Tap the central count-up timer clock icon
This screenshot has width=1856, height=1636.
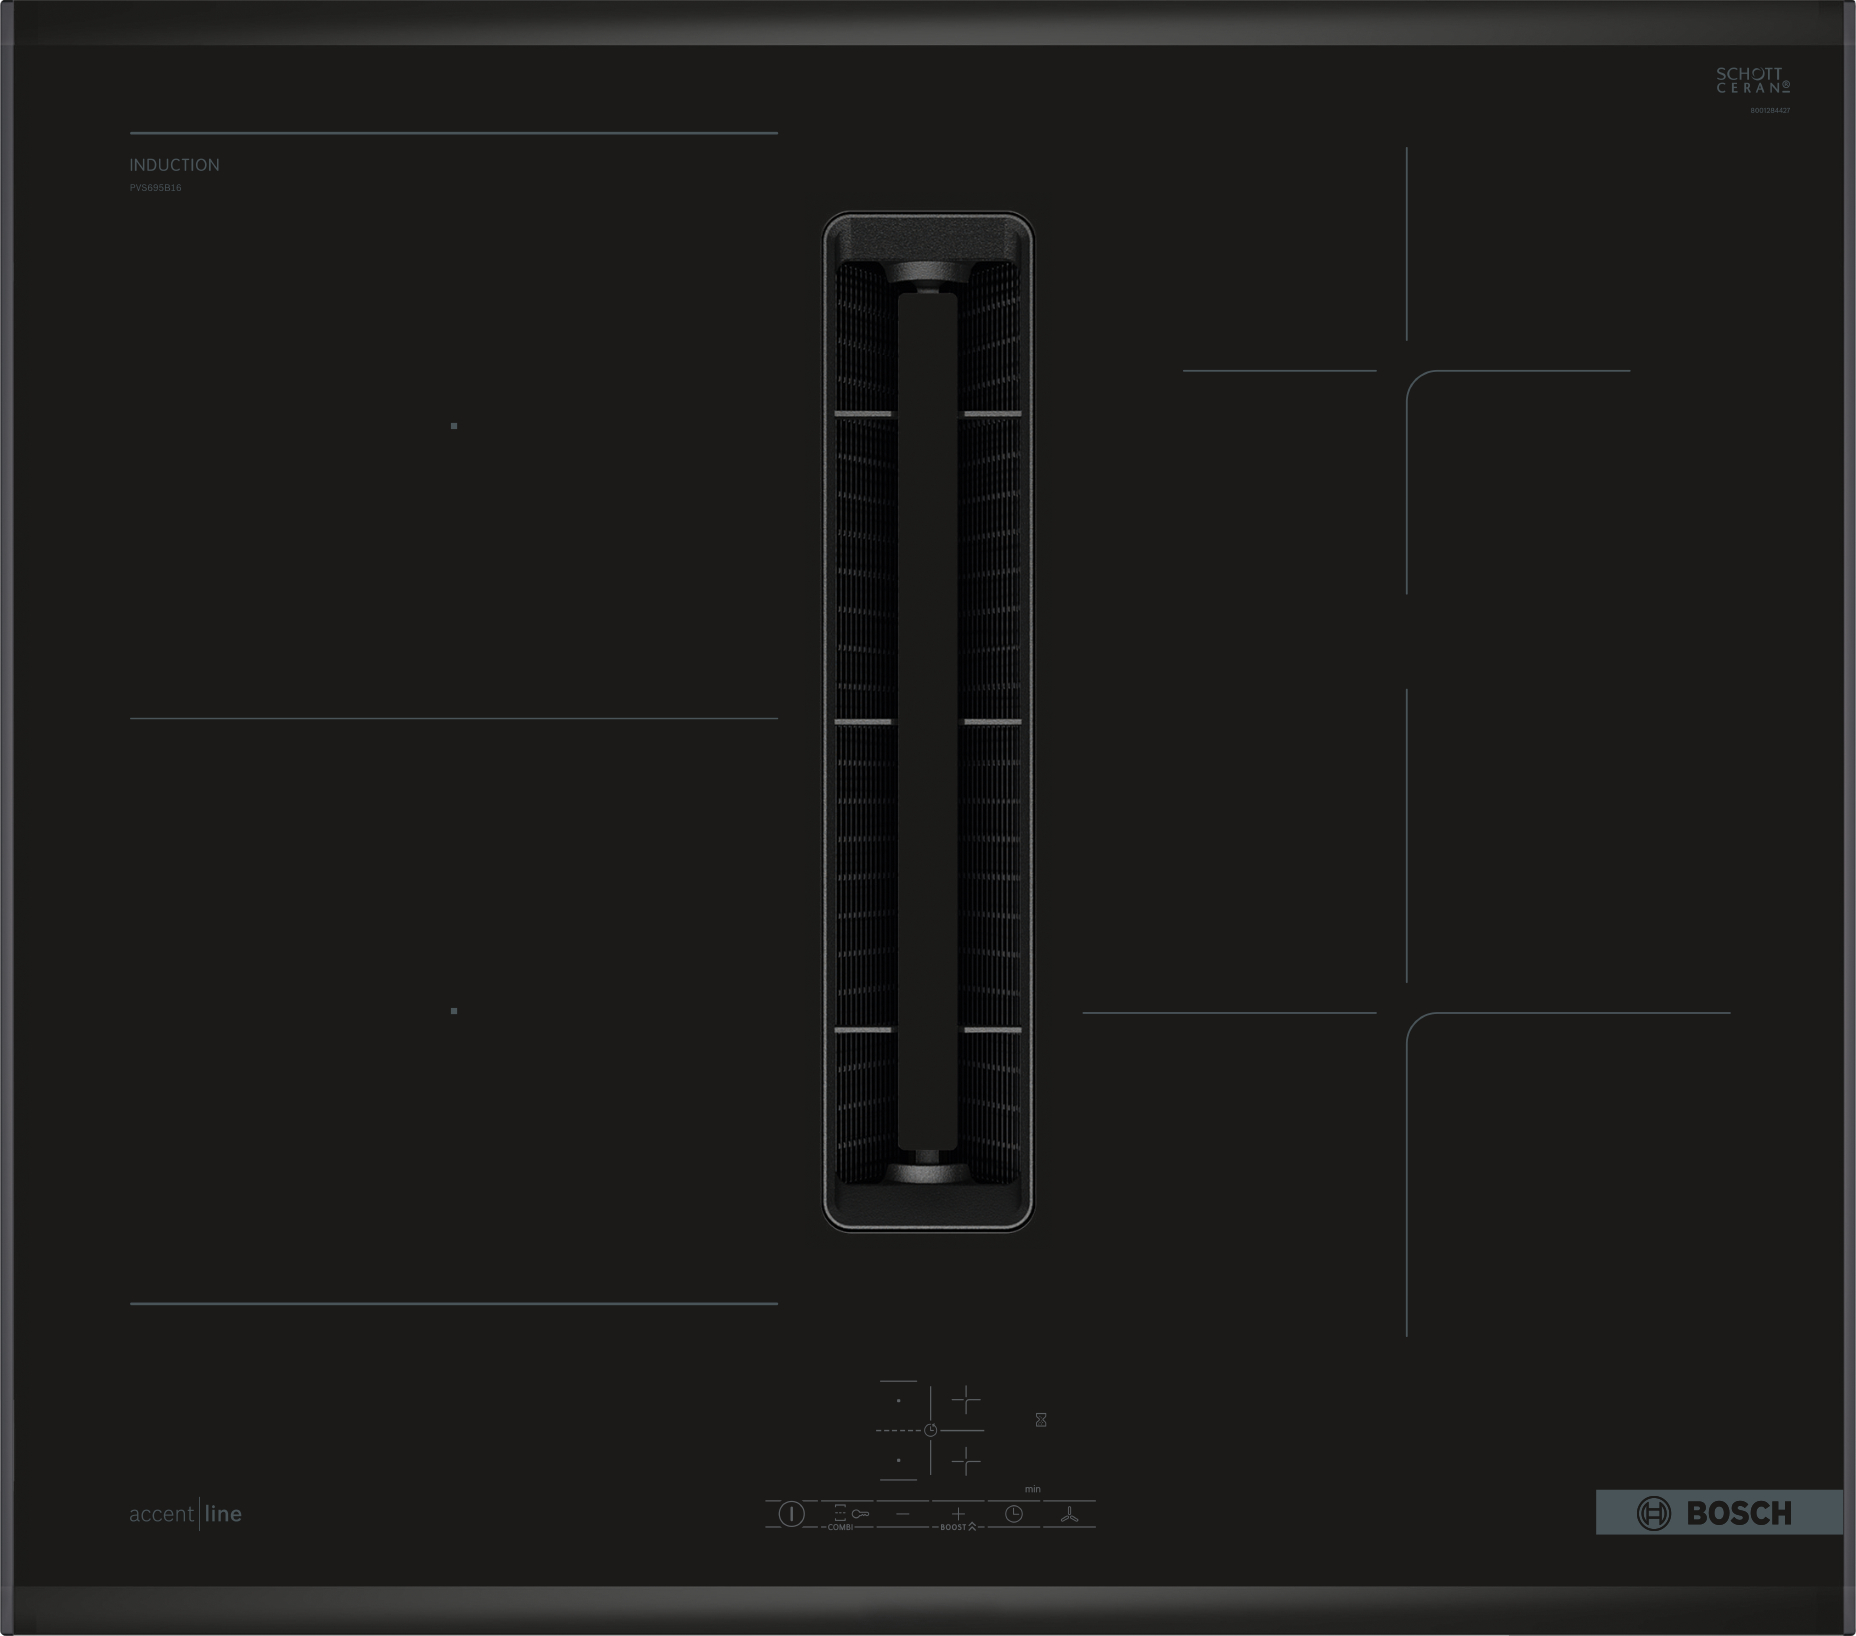coord(931,1430)
